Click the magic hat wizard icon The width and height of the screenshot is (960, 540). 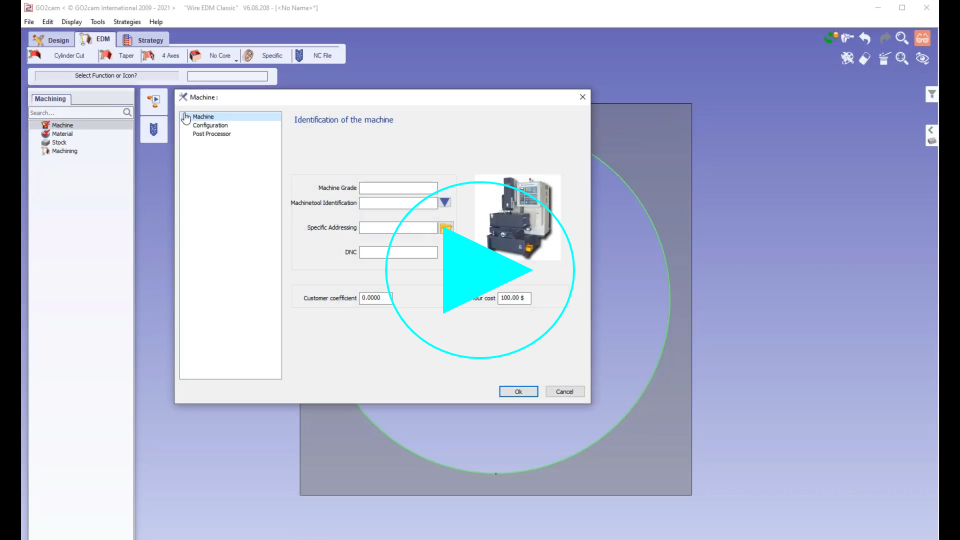point(884,58)
